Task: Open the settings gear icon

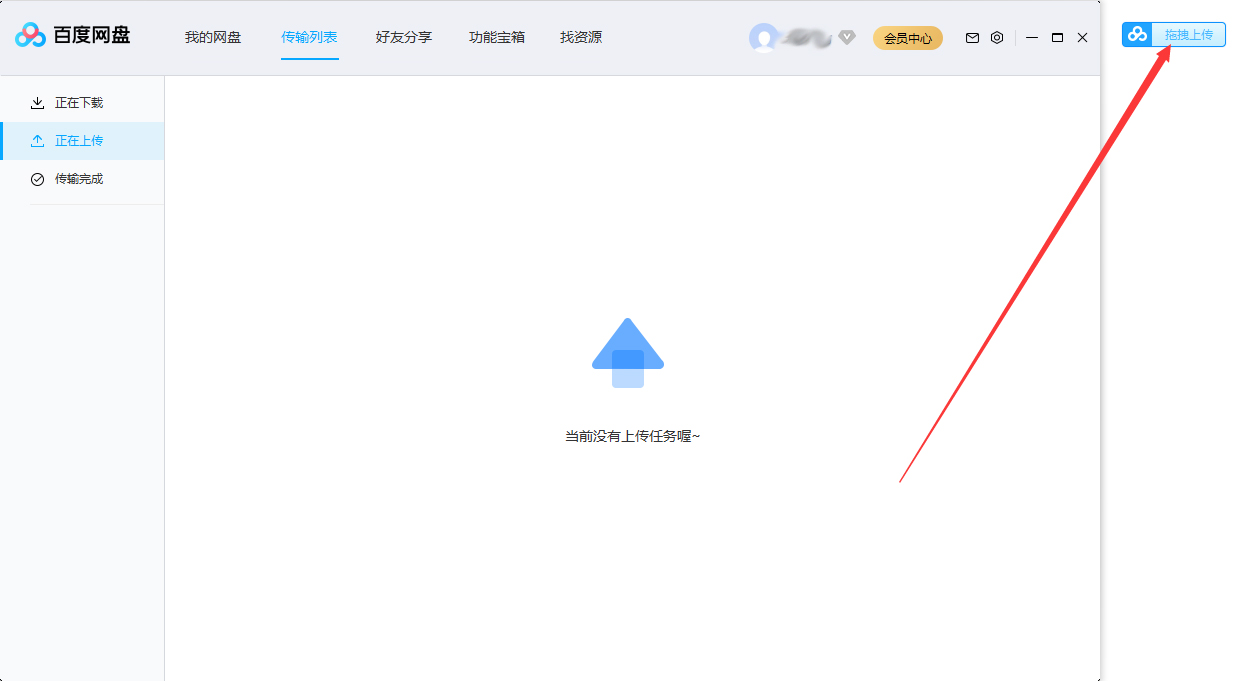Action: [996, 37]
